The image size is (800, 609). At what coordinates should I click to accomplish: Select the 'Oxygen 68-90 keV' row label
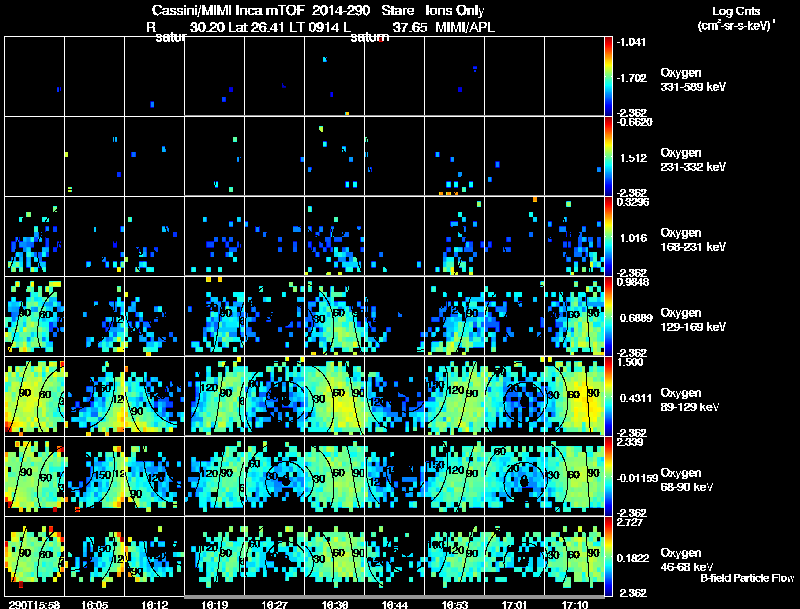coord(687,480)
